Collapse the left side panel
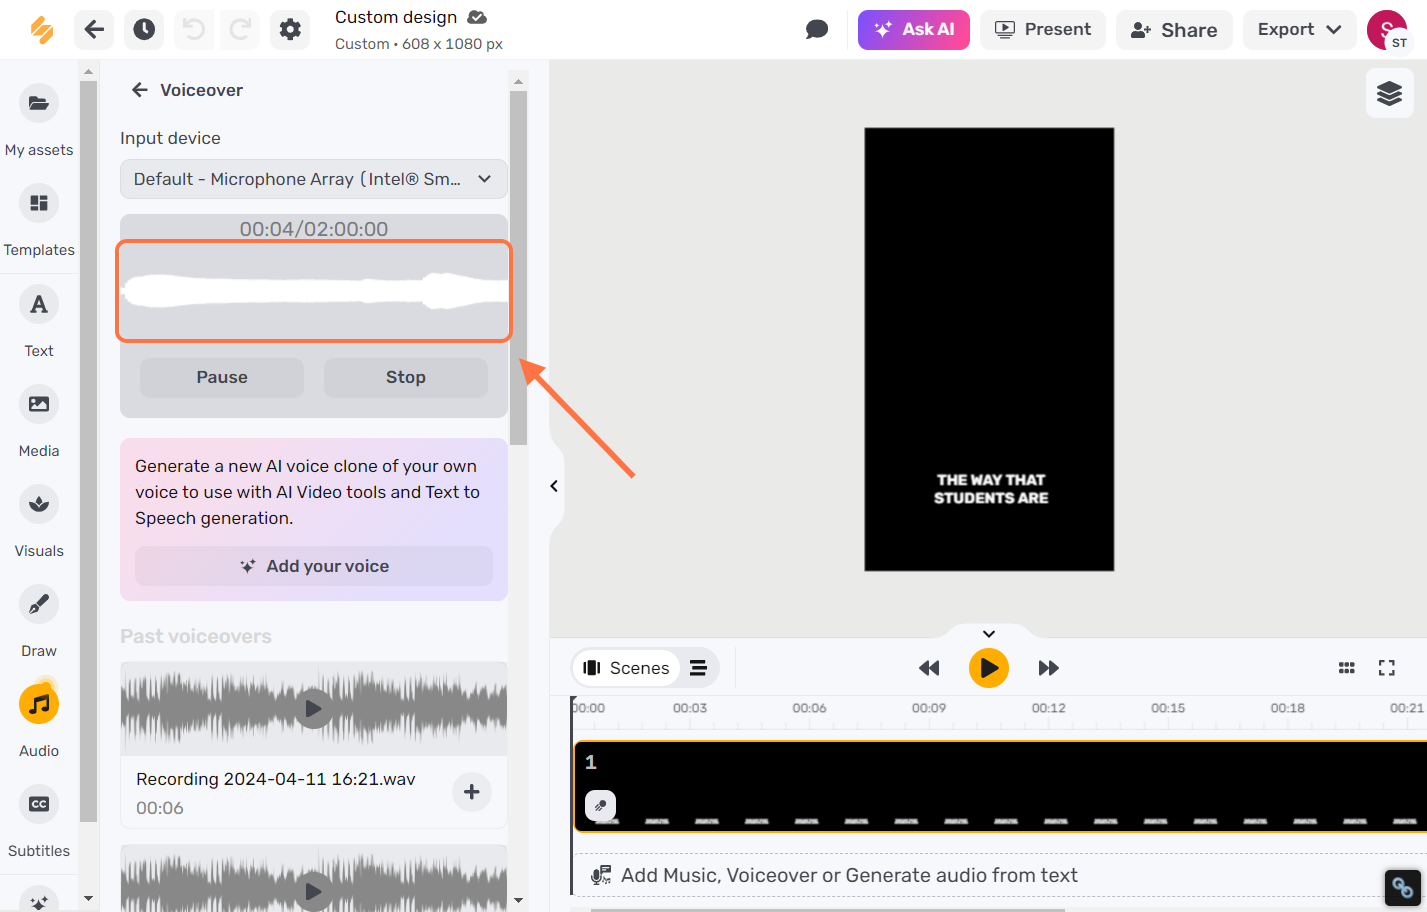The width and height of the screenshot is (1427, 912). point(554,486)
